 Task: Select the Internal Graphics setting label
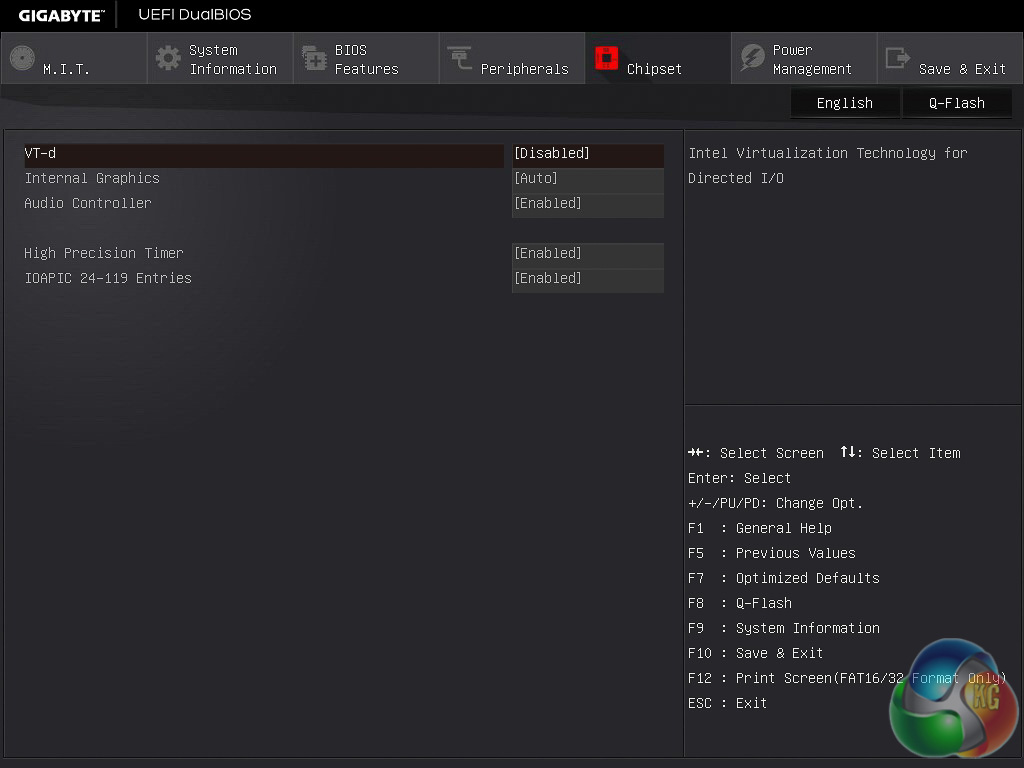pyautogui.click(x=92, y=178)
